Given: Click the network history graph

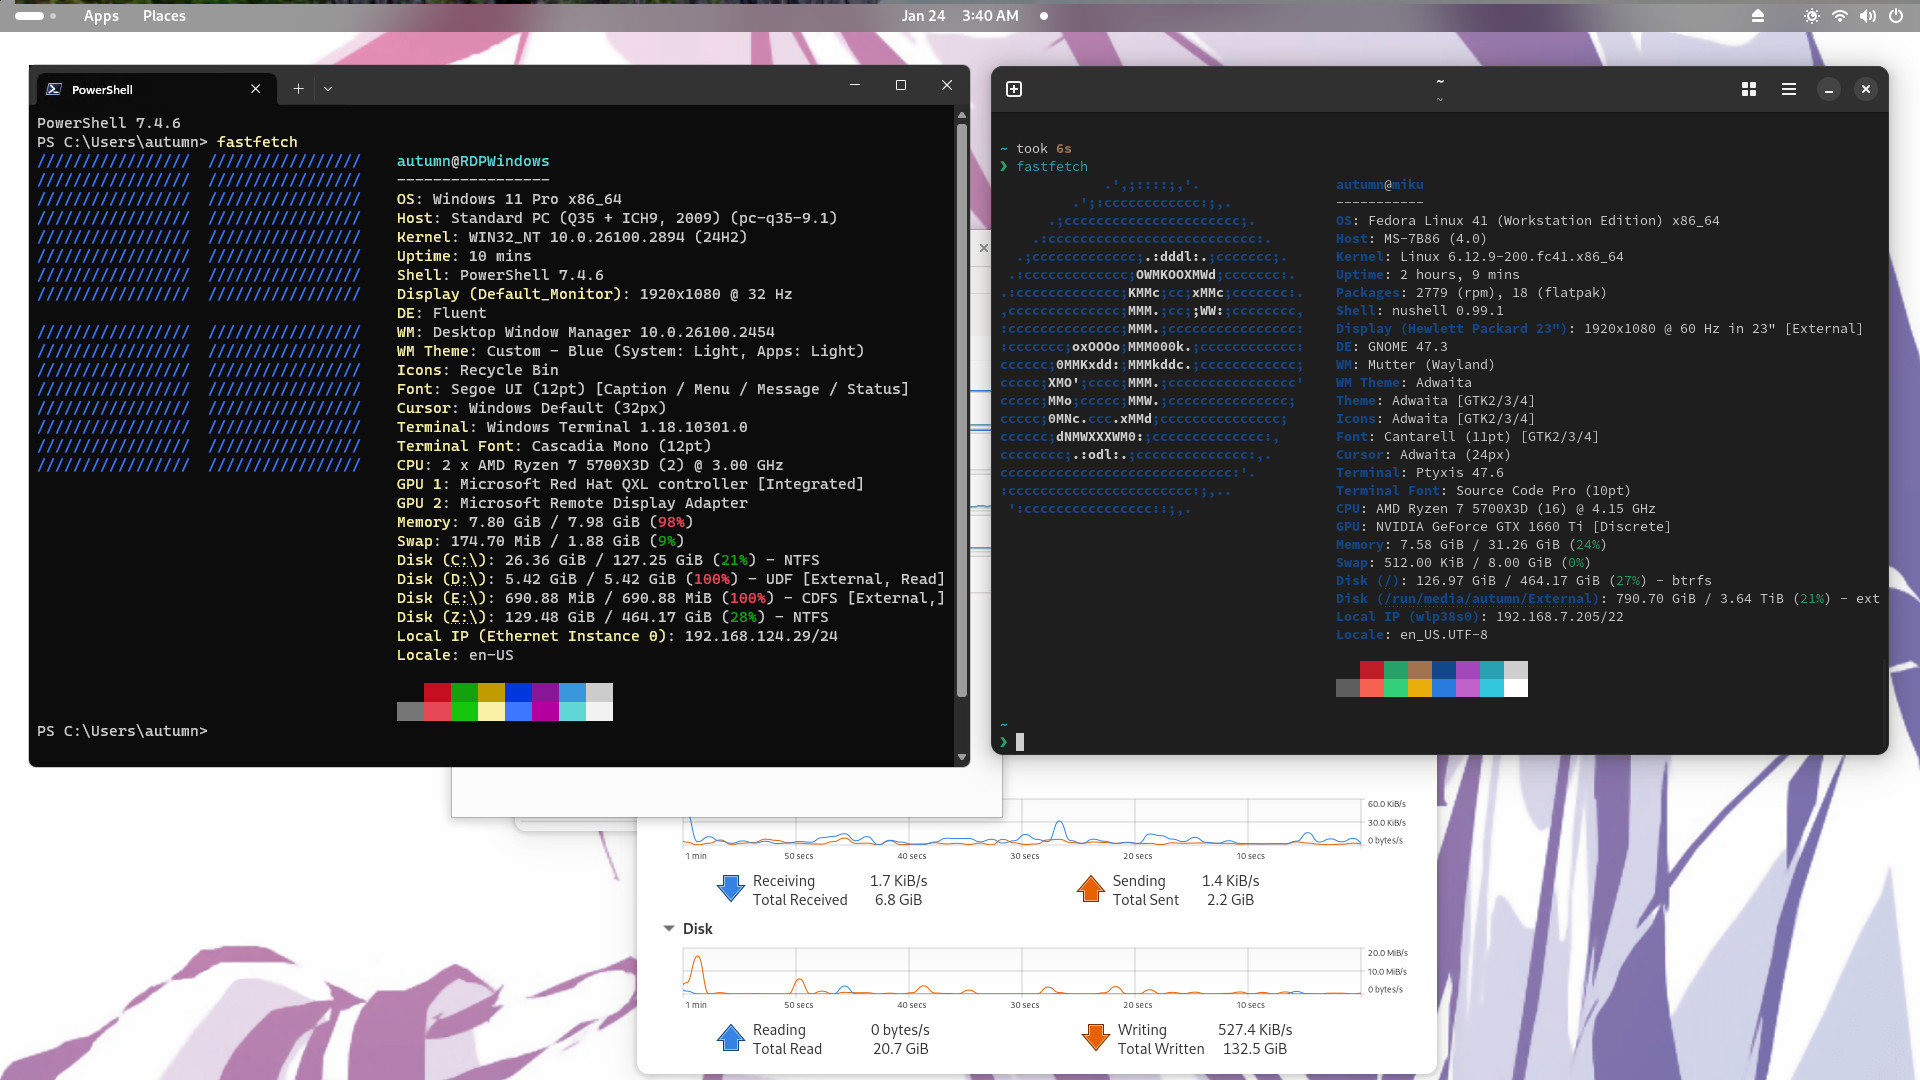Looking at the screenshot, I should click(1022, 822).
